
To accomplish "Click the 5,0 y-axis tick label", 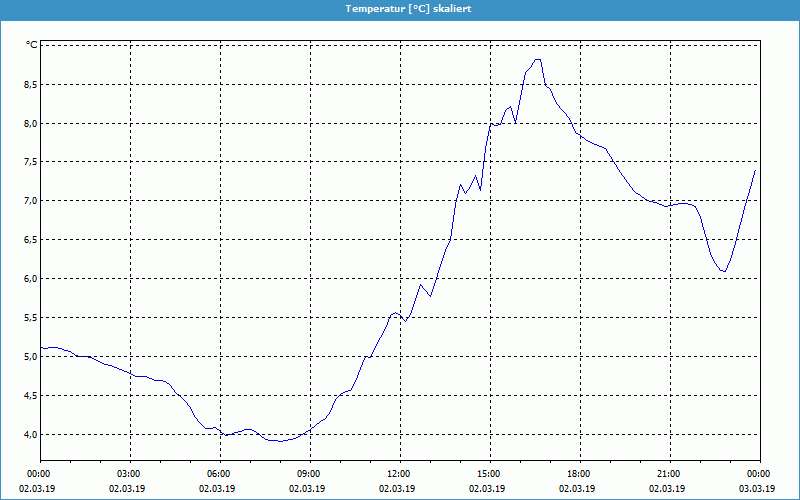I will (x=30, y=357).
